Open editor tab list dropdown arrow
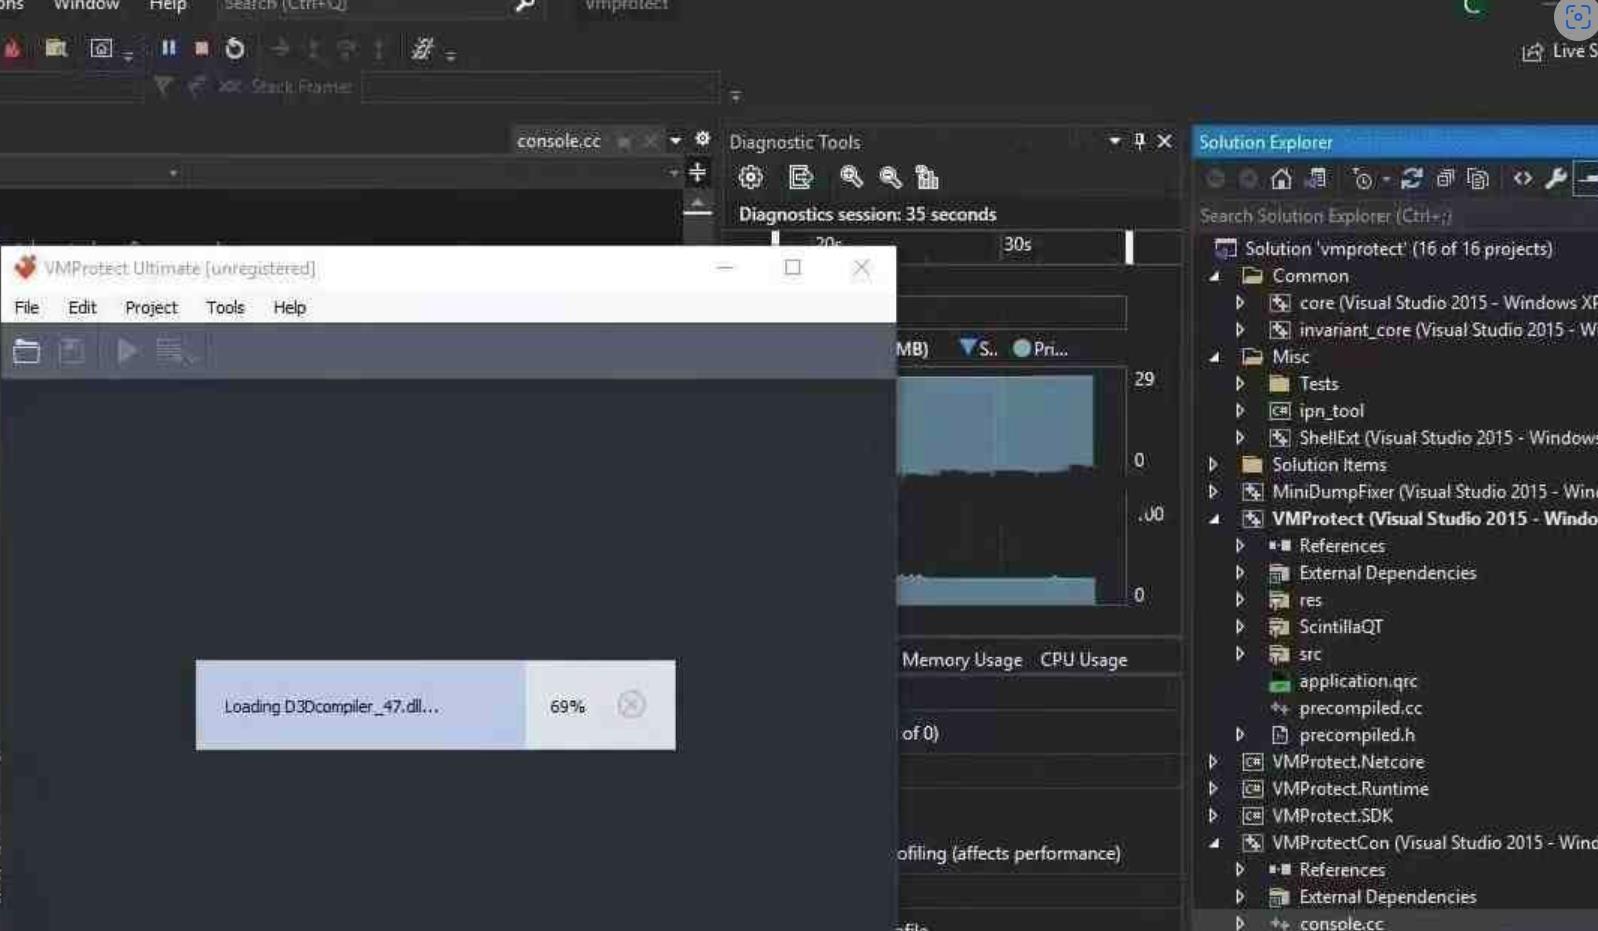 point(675,141)
